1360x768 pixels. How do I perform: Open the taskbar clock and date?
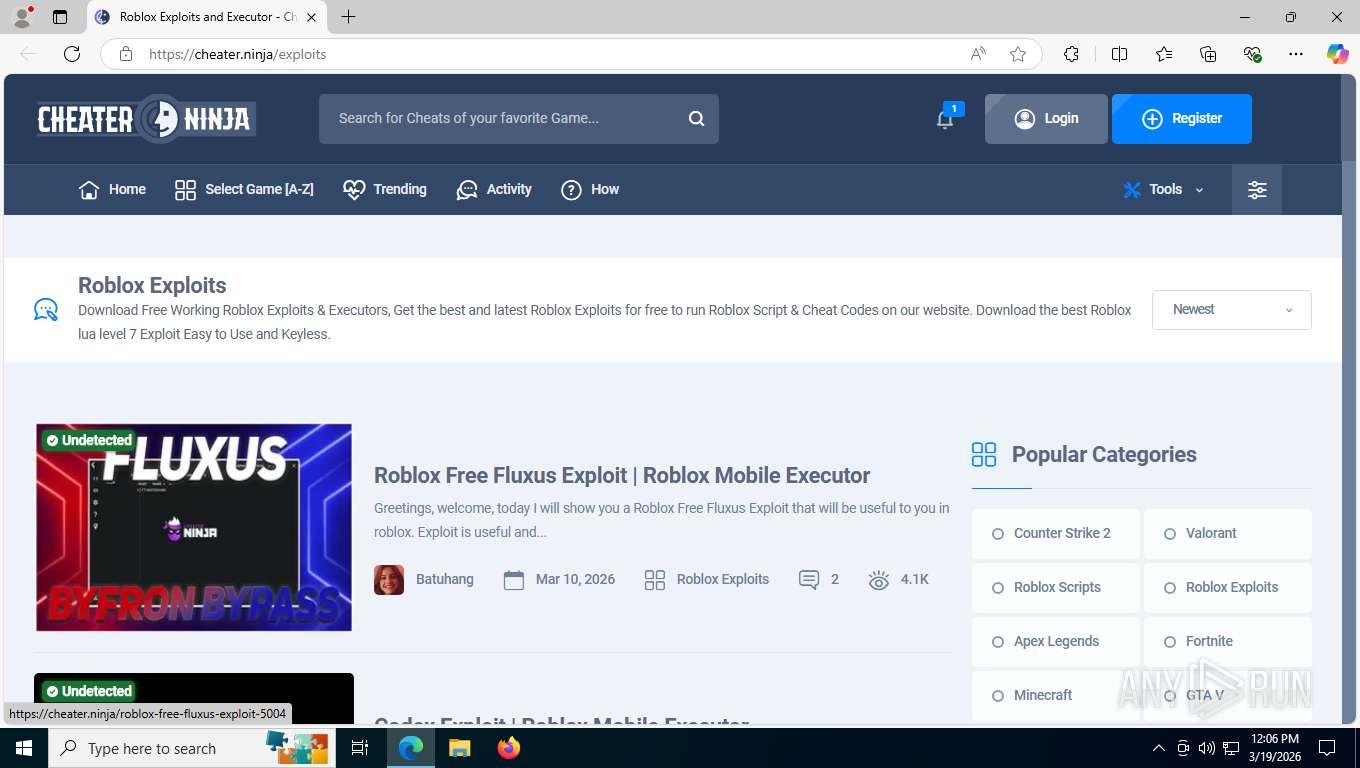pyautogui.click(x=1274, y=748)
